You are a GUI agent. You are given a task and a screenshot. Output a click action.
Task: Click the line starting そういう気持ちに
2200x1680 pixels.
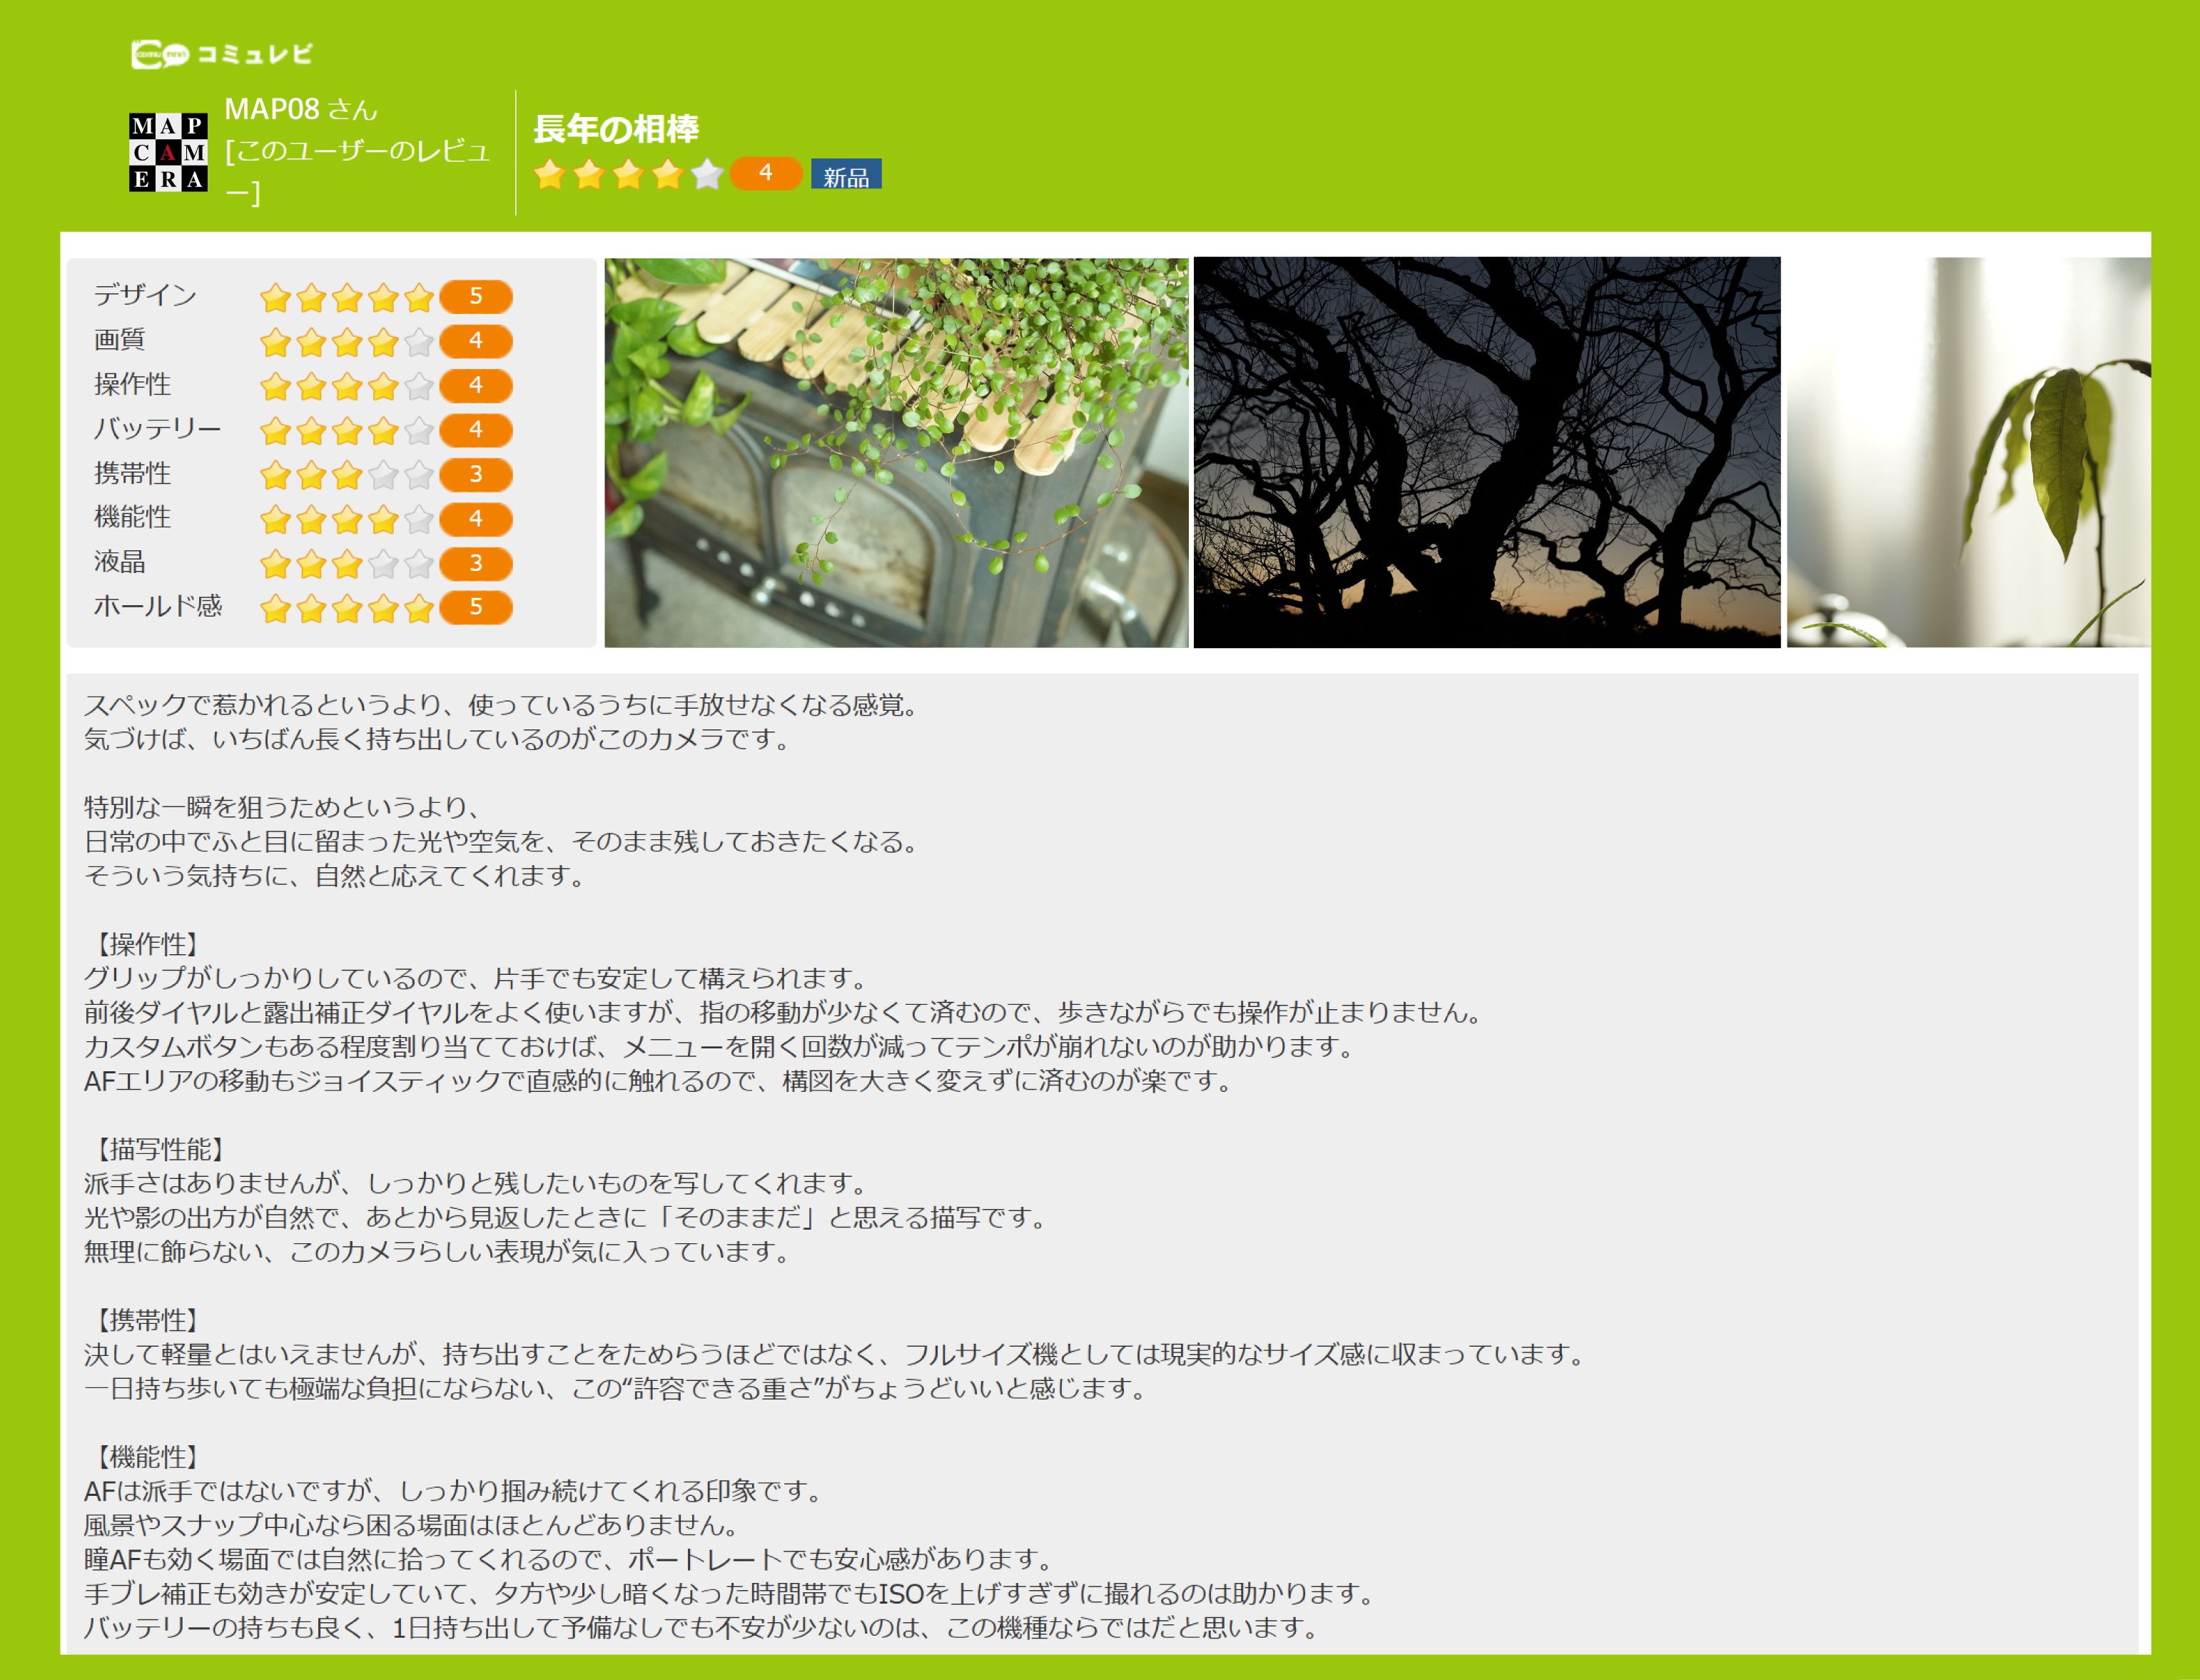tap(335, 877)
